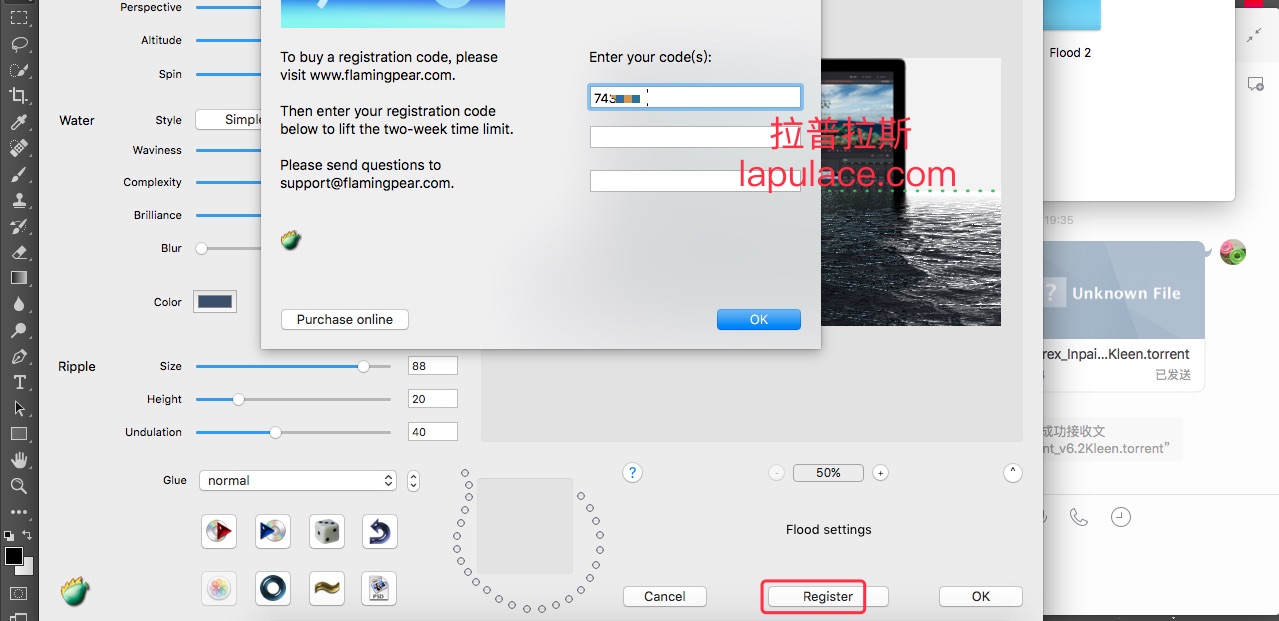This screenshot has height=621, width=1279.
Task: Select the Healing Brush tool
Action: tap(19, 148)
